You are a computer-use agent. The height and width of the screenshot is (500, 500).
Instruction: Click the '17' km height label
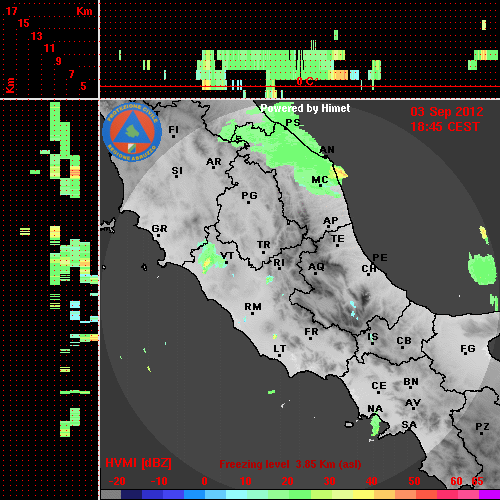pos(11,11)
